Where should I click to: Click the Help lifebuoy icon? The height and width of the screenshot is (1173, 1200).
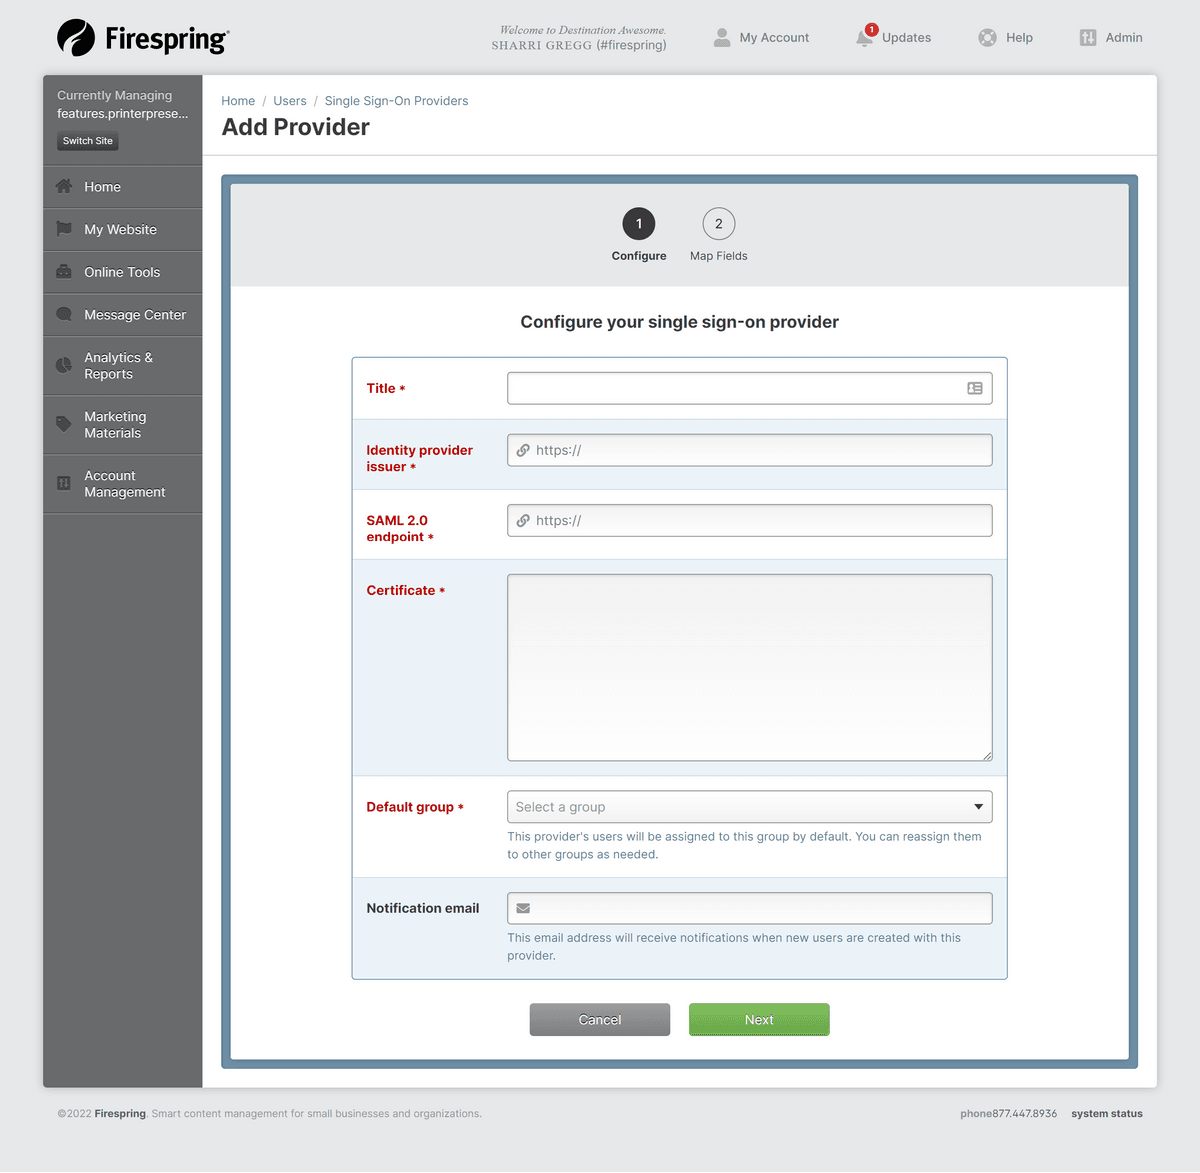(987, 38)
